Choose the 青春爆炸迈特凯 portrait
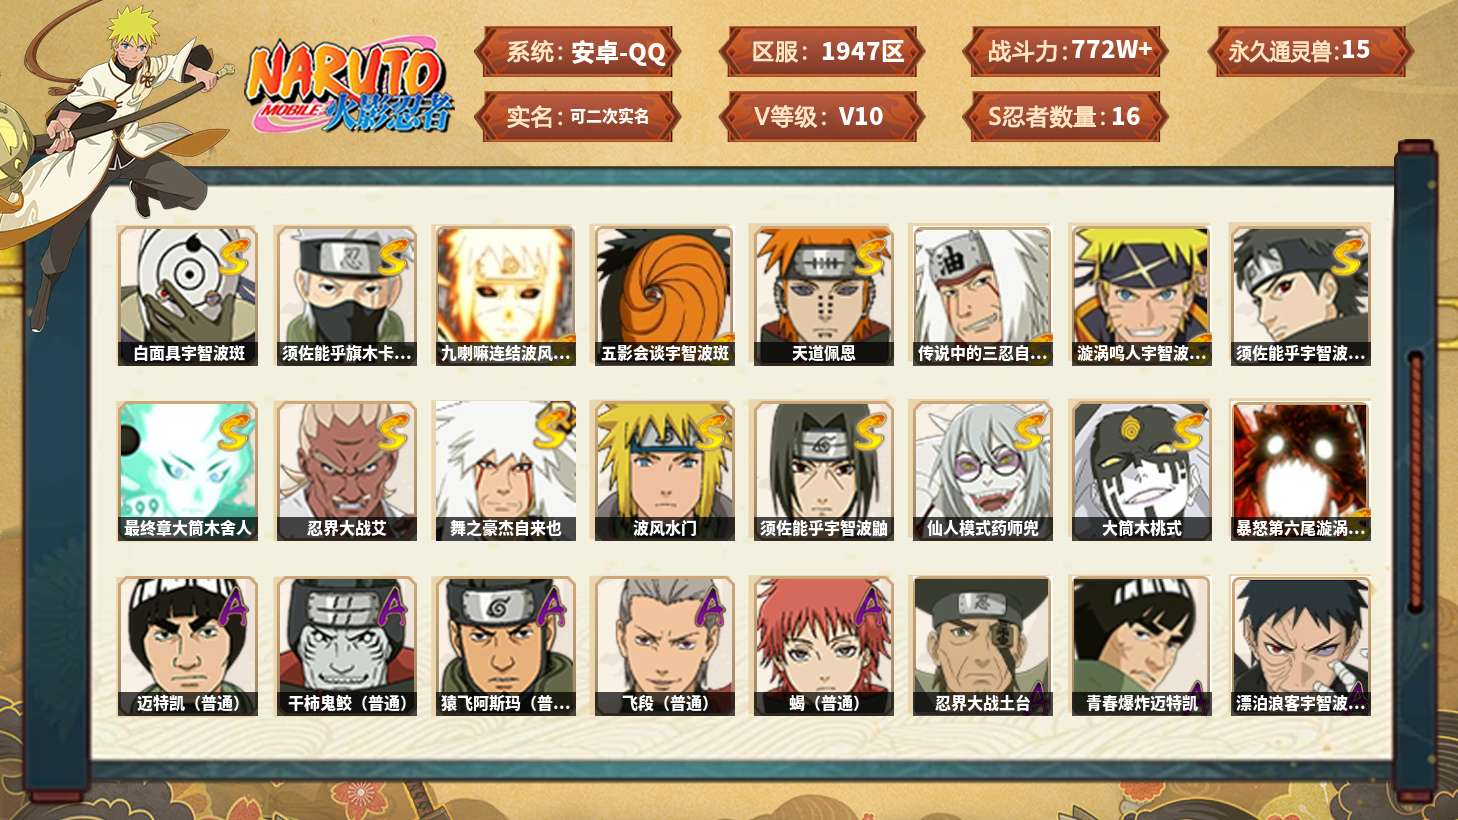The width and height of the screenshot is (1458, 820). click(x=1141, y=646)
